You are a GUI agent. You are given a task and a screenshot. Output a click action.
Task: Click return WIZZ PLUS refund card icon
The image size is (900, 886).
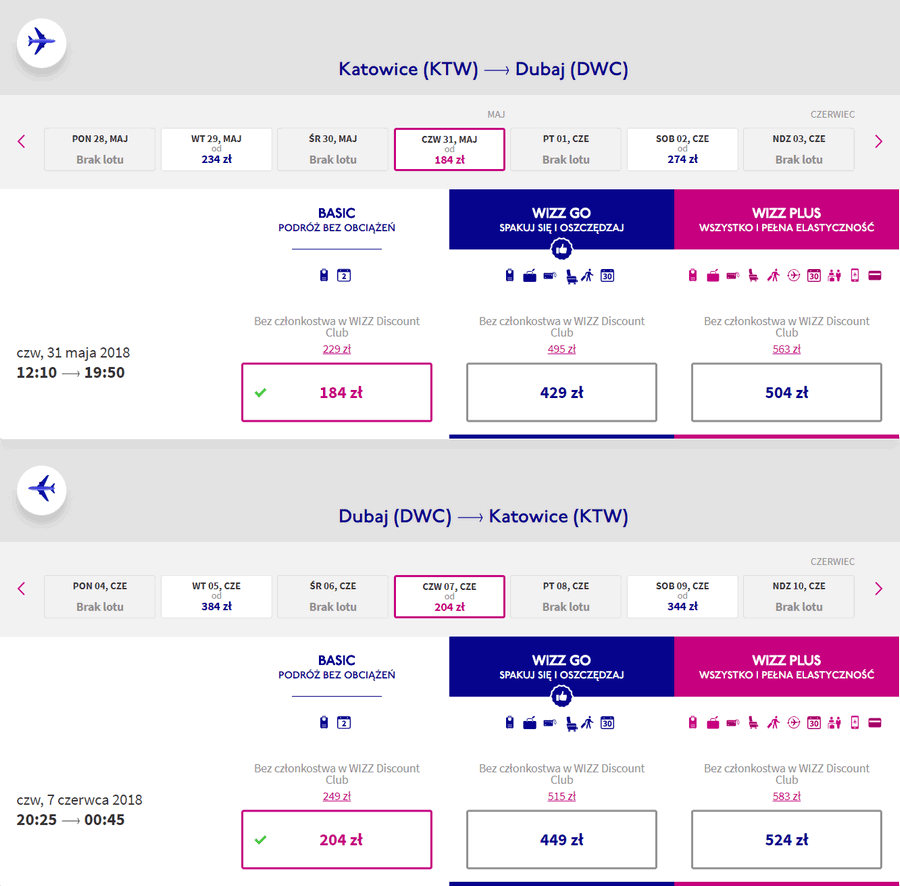[x=875, y=723]
